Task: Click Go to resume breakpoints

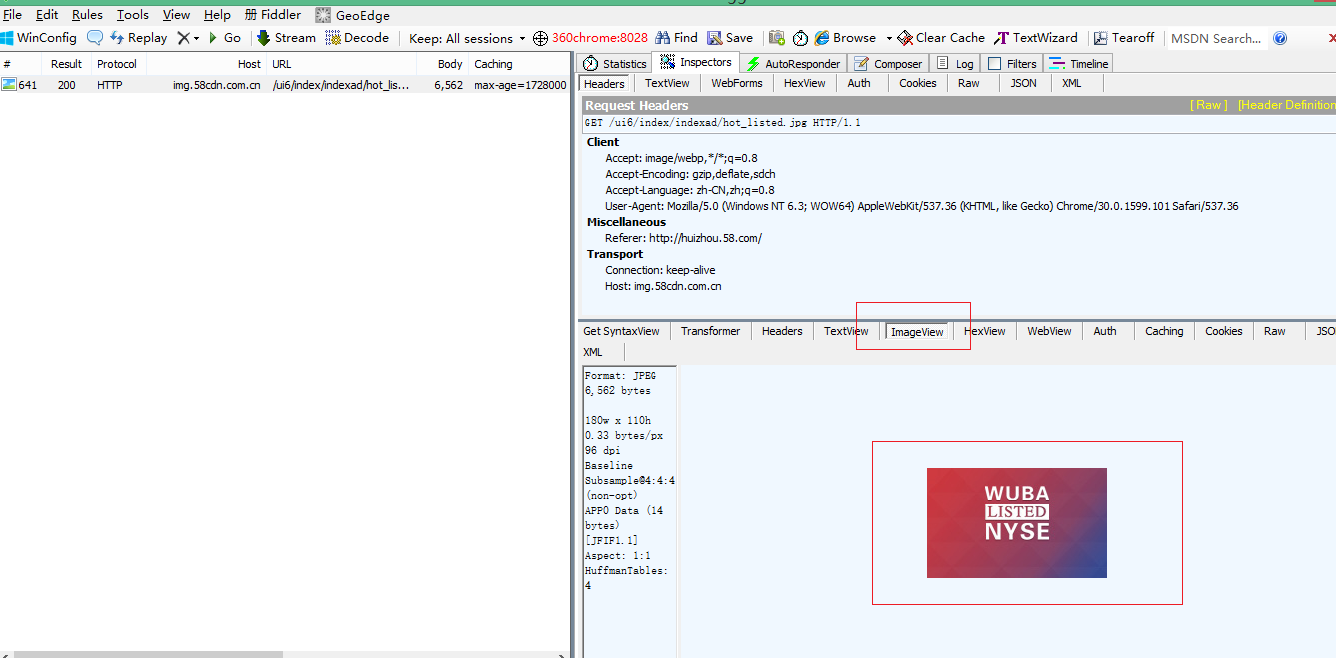Action: [x=224, y=38]
